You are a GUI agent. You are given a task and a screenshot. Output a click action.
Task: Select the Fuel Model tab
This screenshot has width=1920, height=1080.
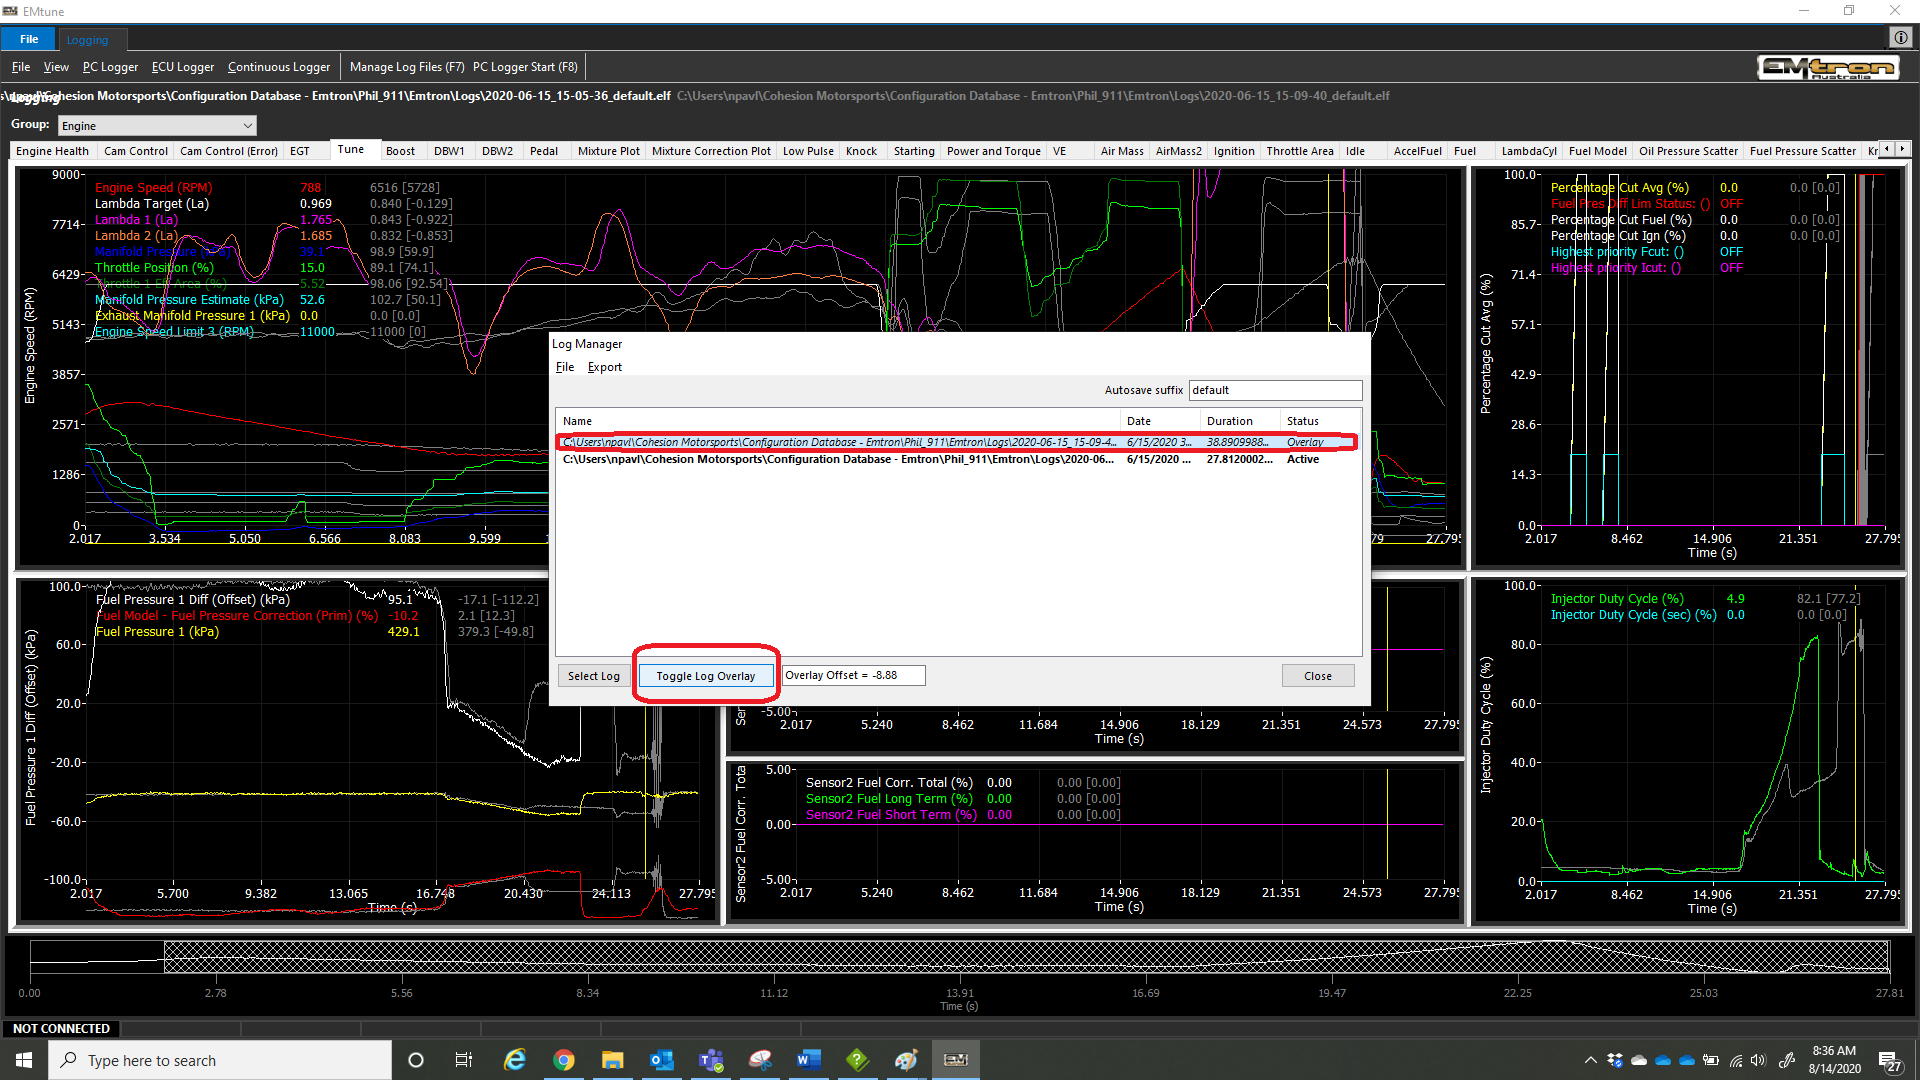click(x=1598, y=151)
